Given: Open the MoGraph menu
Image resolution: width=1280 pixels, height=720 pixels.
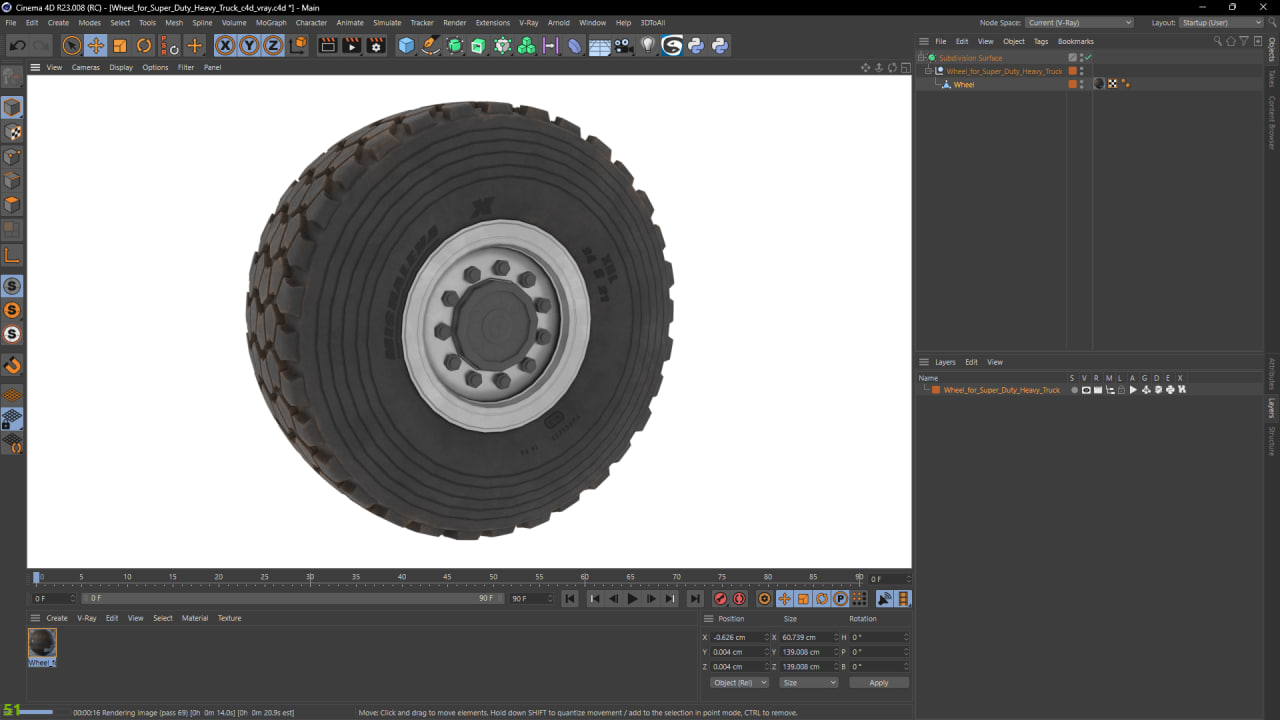Looking at the screenshot, I should (x=270, y=22).
